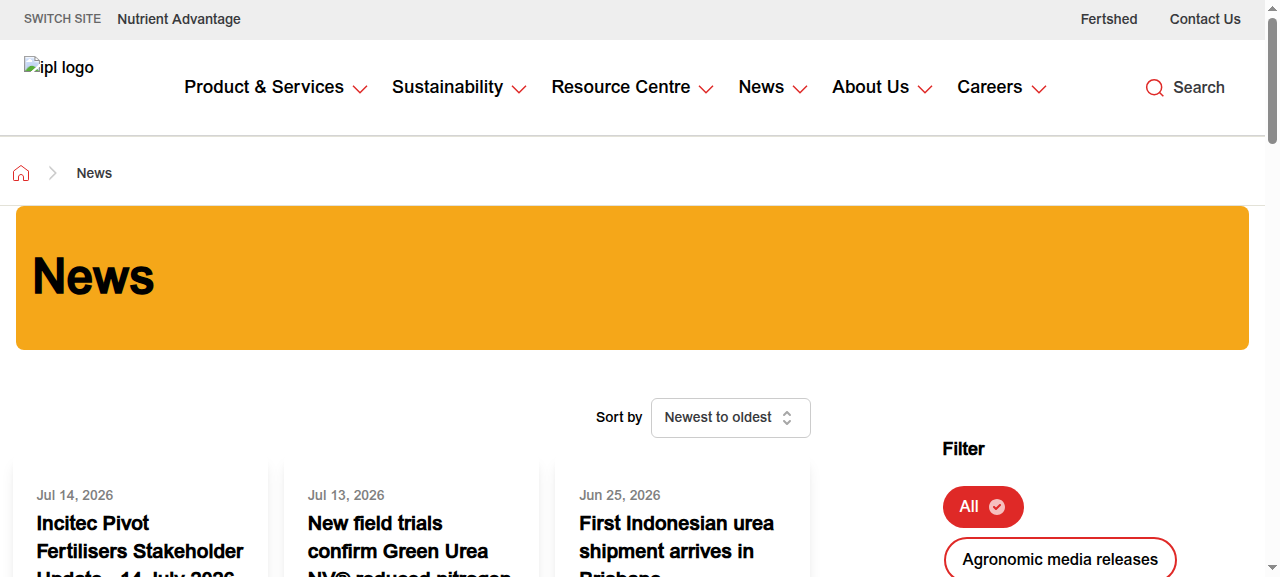Expand the Careers menu

point(1002,87)
